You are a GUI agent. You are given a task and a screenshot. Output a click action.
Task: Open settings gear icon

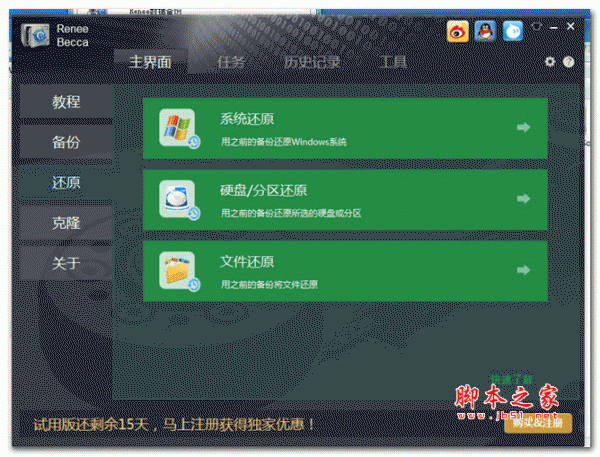point(550,62)
